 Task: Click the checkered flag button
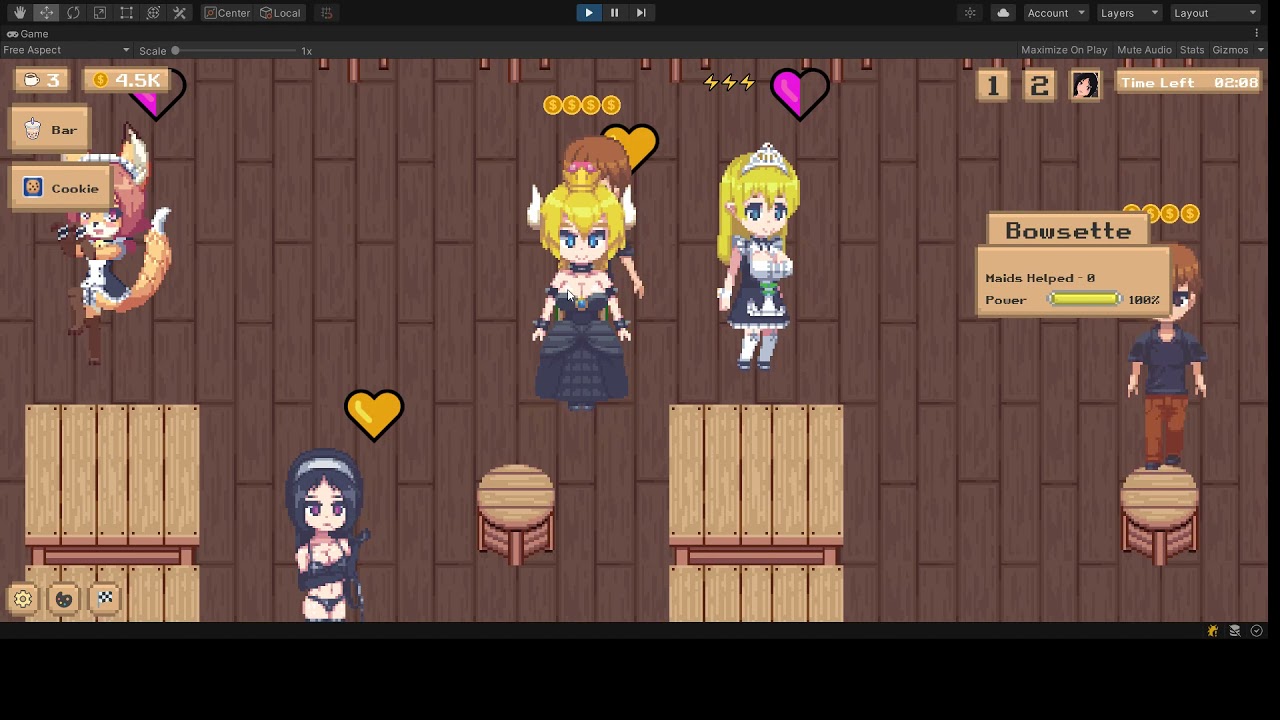[x=105, y=599]
